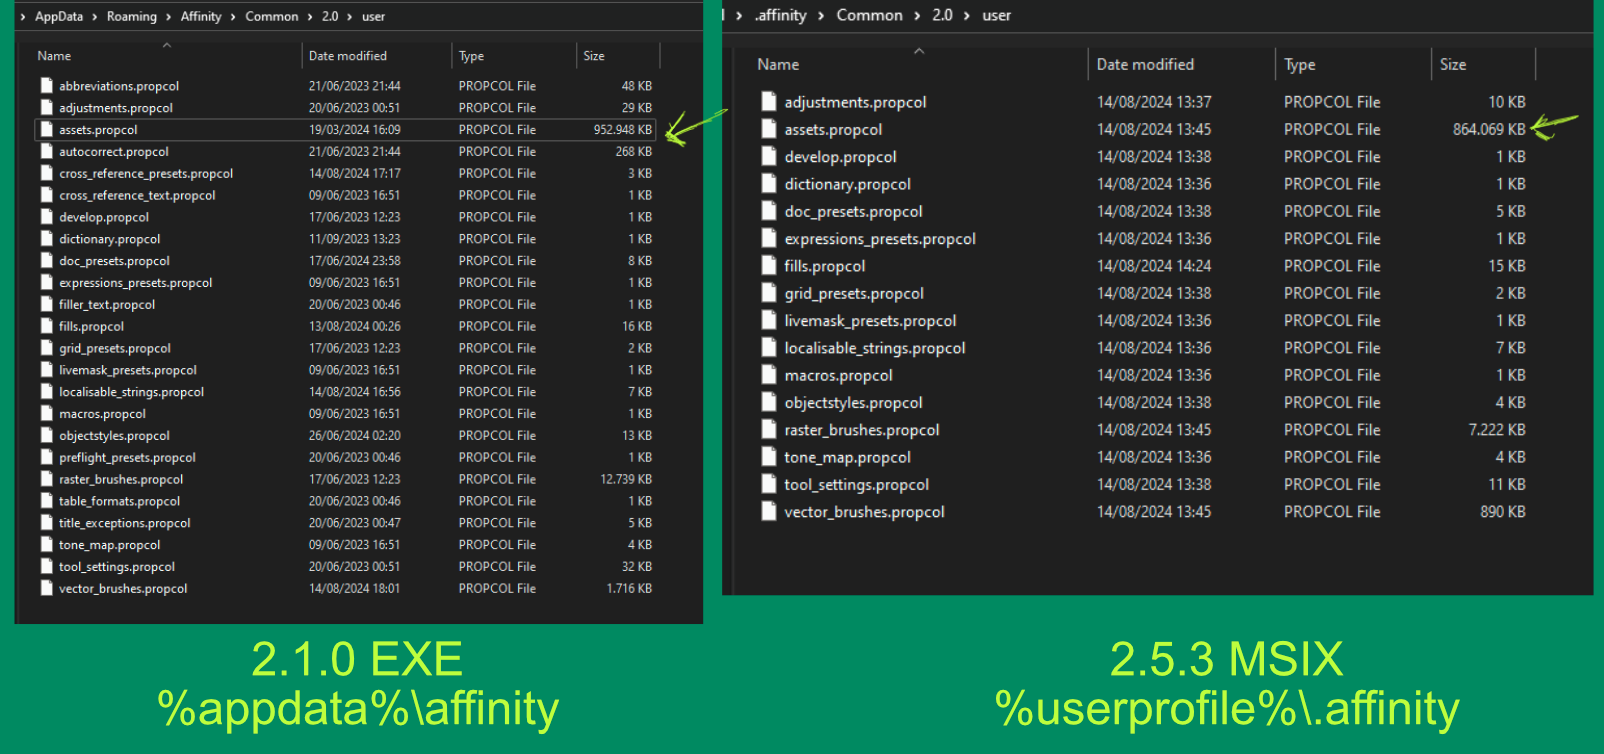Screen dimensions: 1604x754
Task: Click 12.739 KB size cell in left window
Action: pyautogui.click(x=626, y=479)
